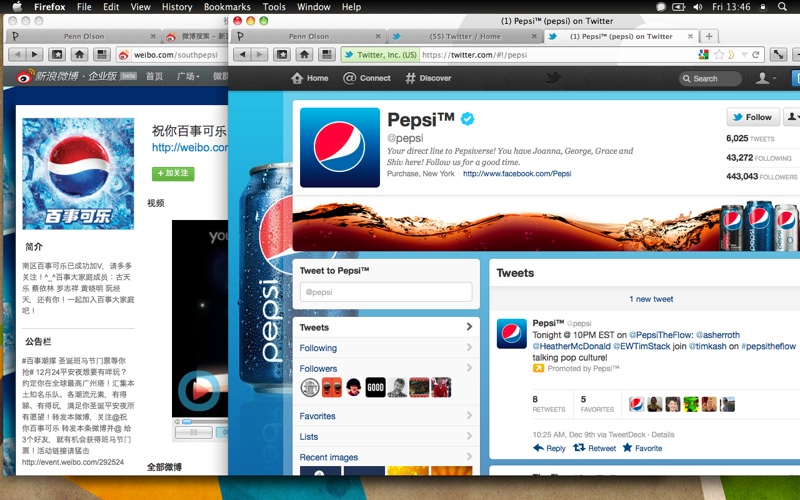Open the History menu
The width and height of the screenshot is (800, 500).
pos(177,7)
